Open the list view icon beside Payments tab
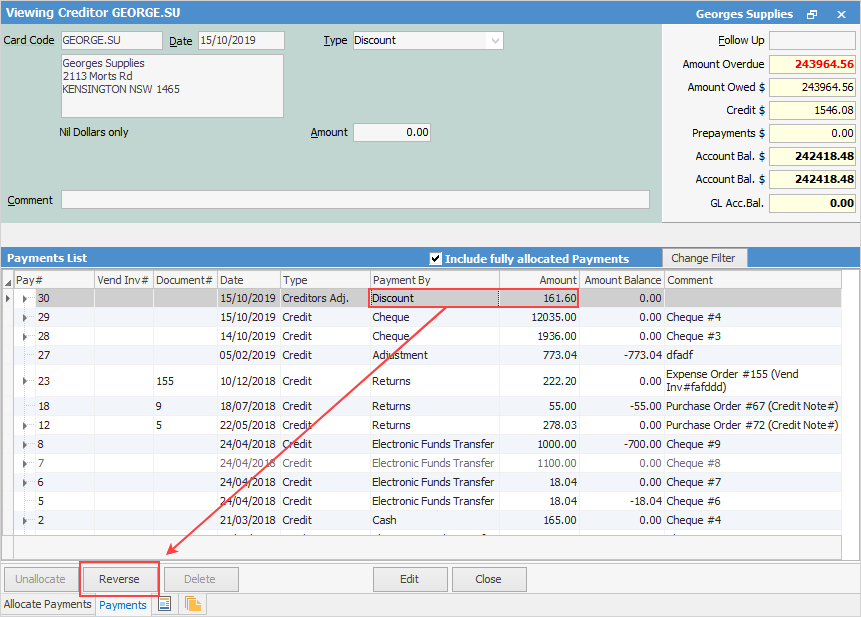The width and height of the screenshot is (861, 617). 164,604
